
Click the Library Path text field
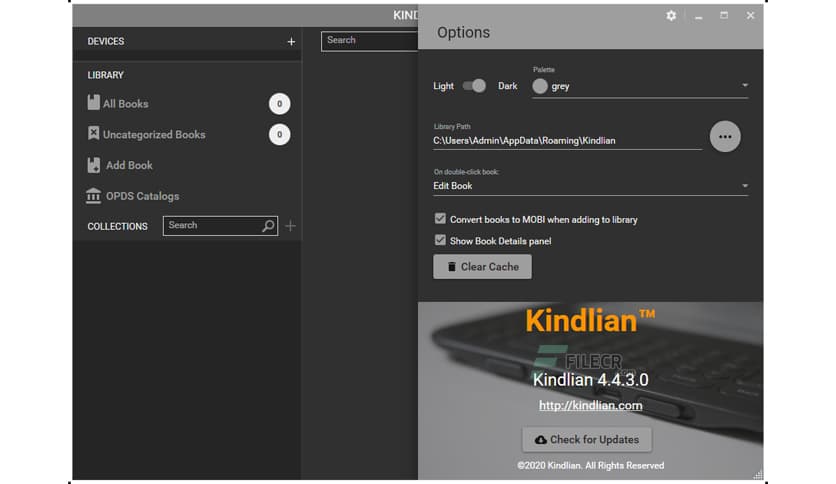click(567, 141)
